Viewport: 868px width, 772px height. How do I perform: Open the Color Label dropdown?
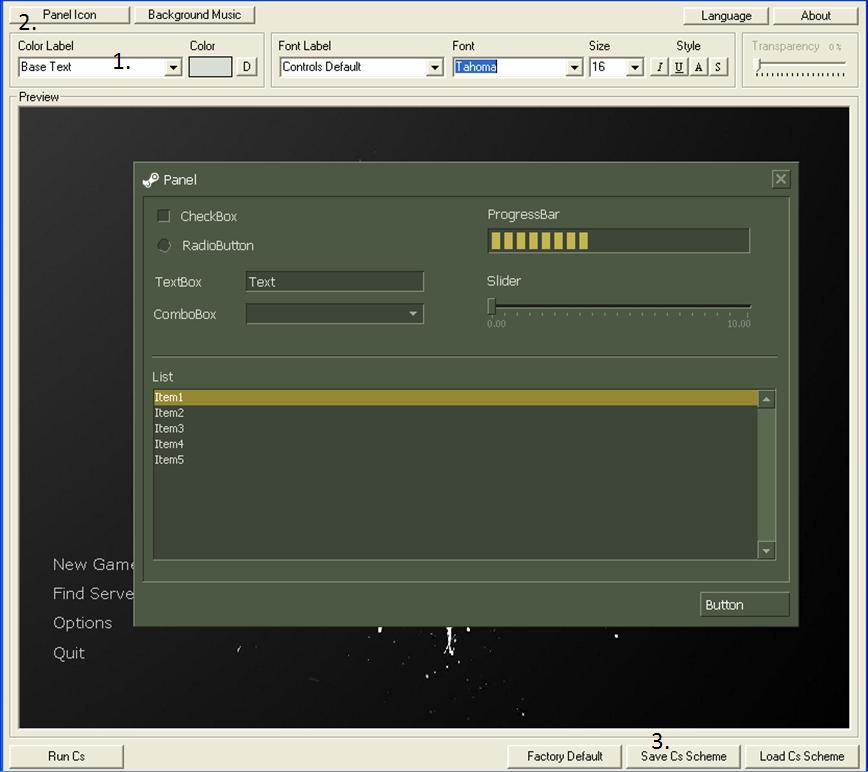[173, 67]
